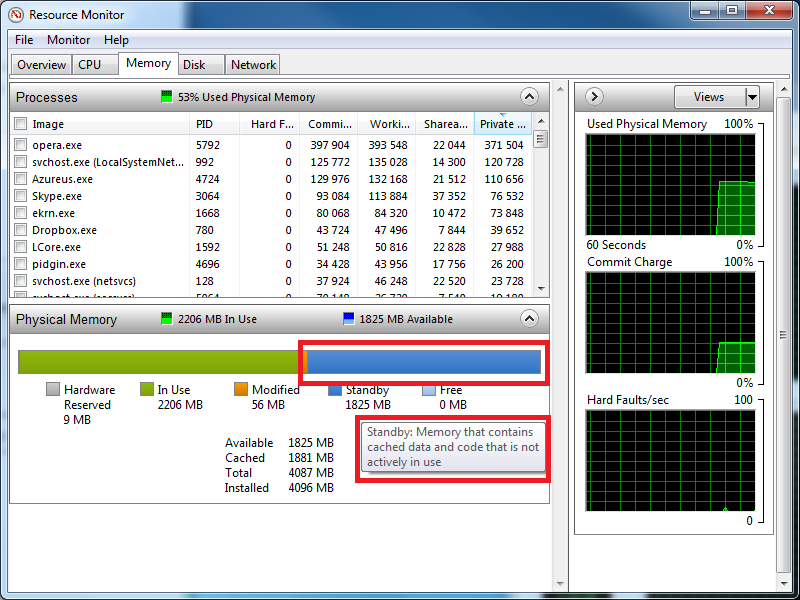Viewport: 800px width, 600px height.
Task: Click the blue Available indicator icon
Action: (x=348, y=318)
